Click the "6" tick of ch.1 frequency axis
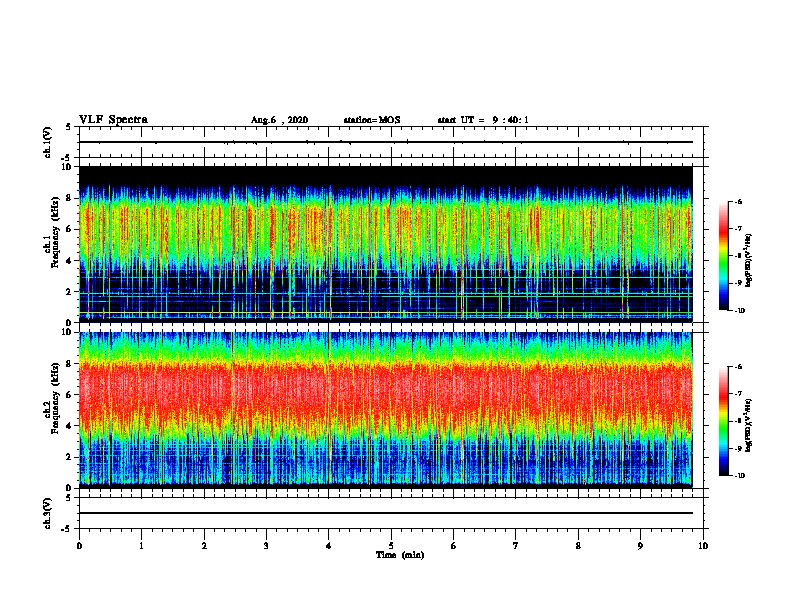 pos(69,229)
